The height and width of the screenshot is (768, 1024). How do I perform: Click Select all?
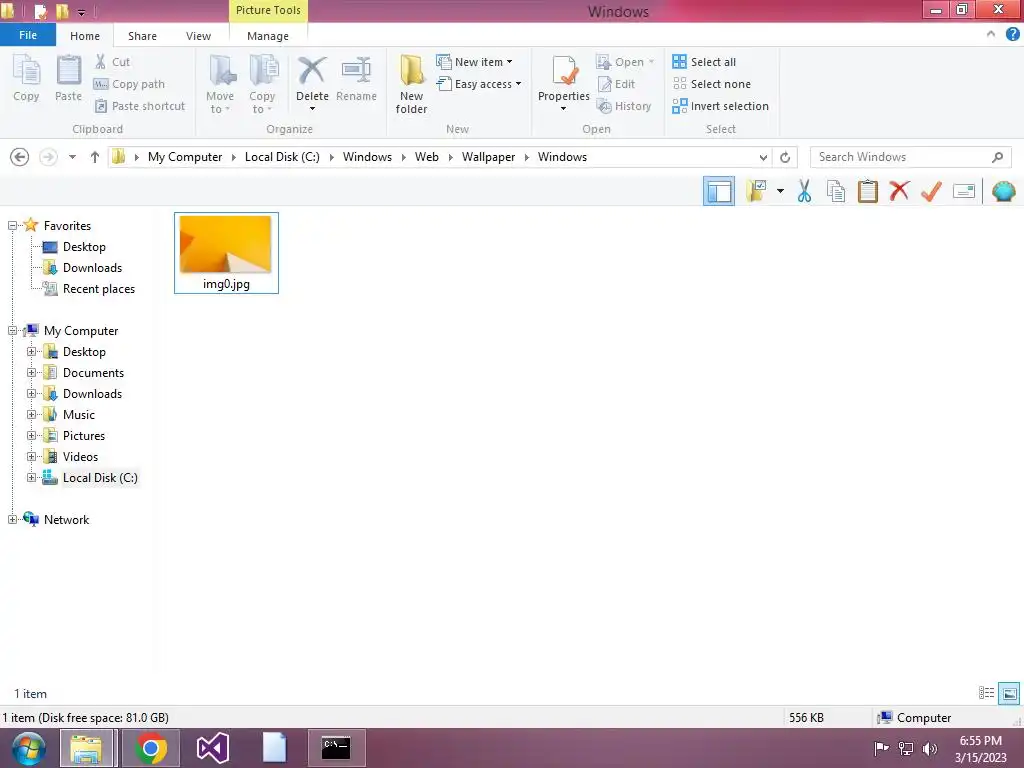(704, 61)
